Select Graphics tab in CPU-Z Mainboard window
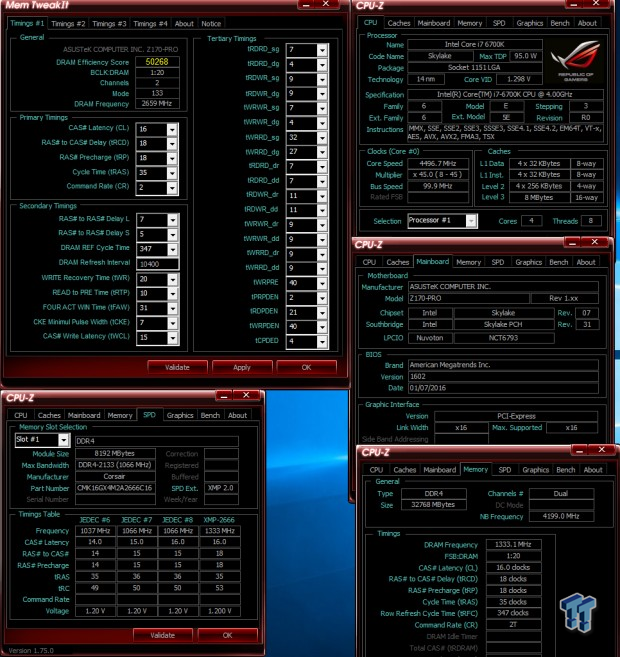This screenshot has height=657, width=620. (x=529, y=262)
